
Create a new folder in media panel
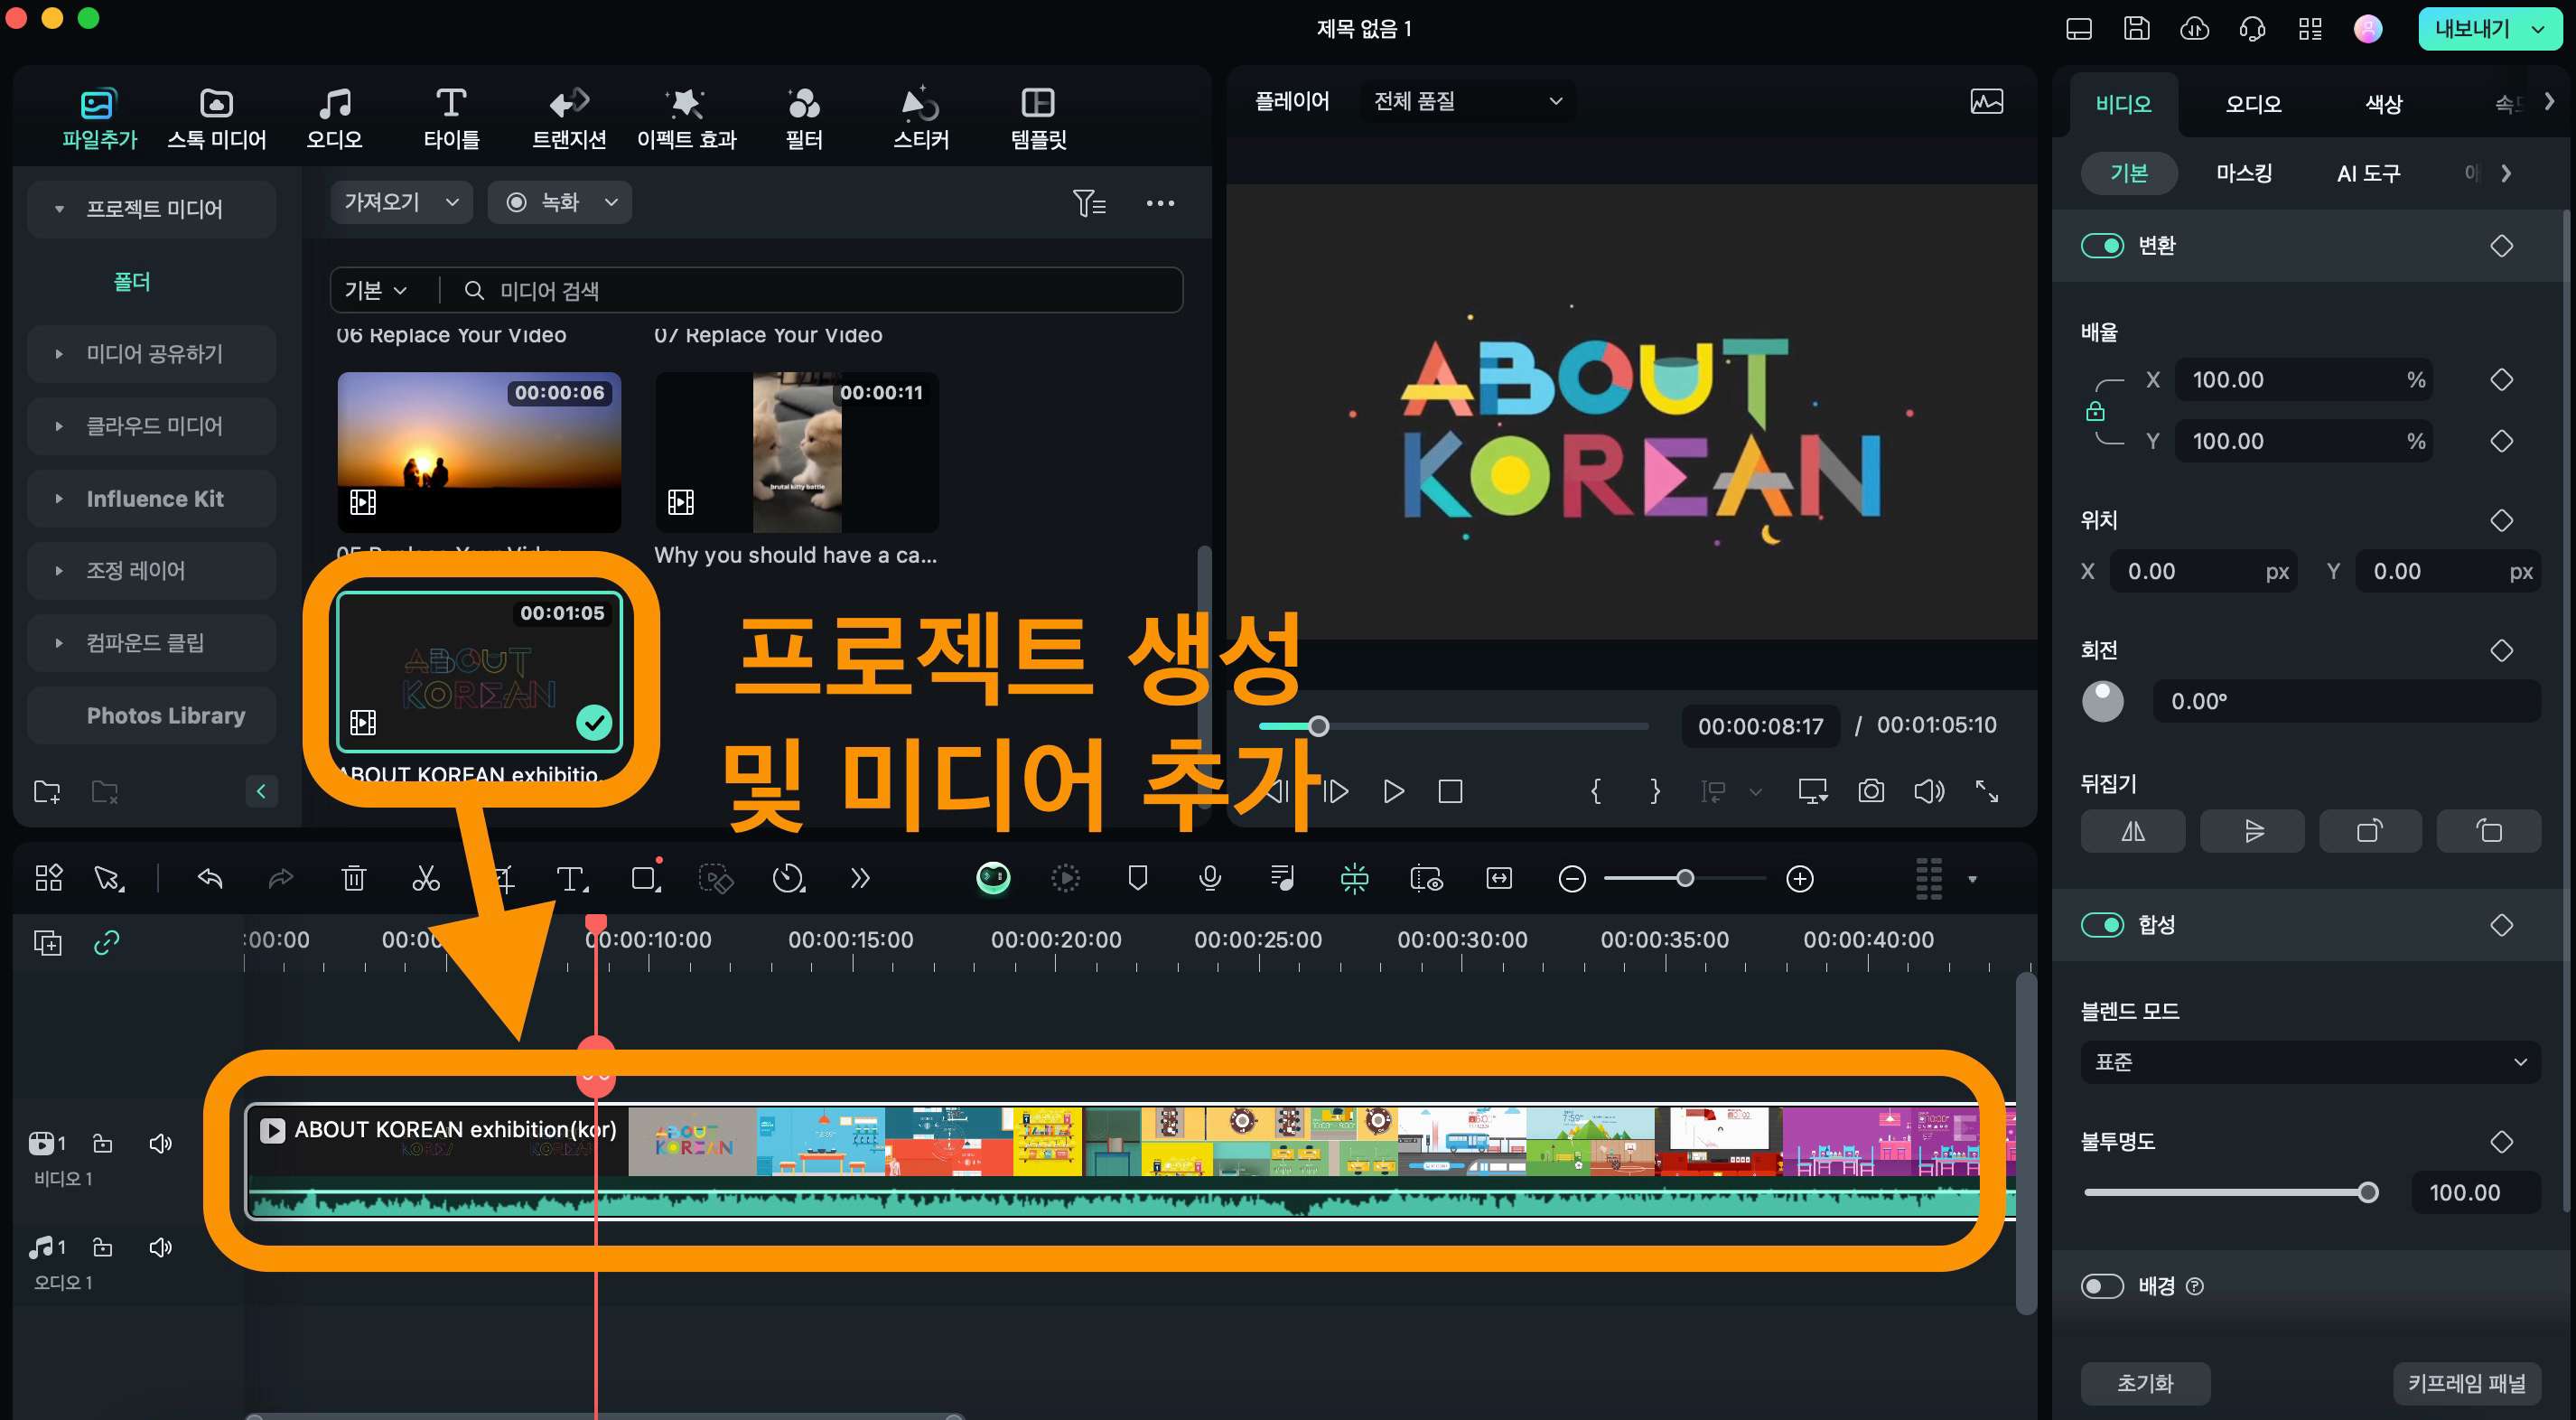tap(46, 791)
